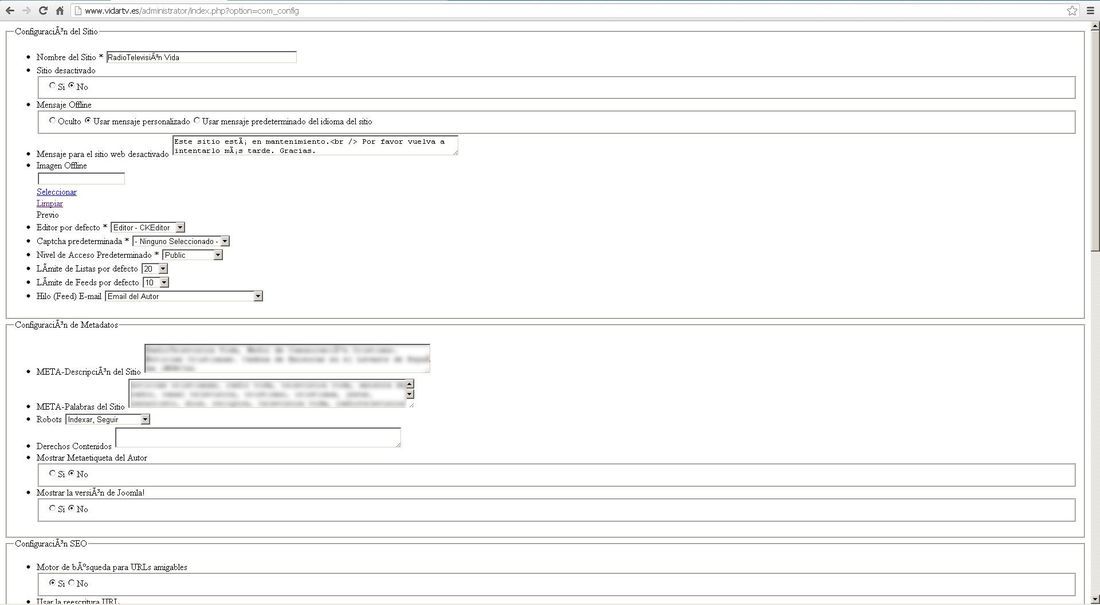
Task: Open Límite de Listas por defecto dropdown
Action: click(x=155, y=269)
